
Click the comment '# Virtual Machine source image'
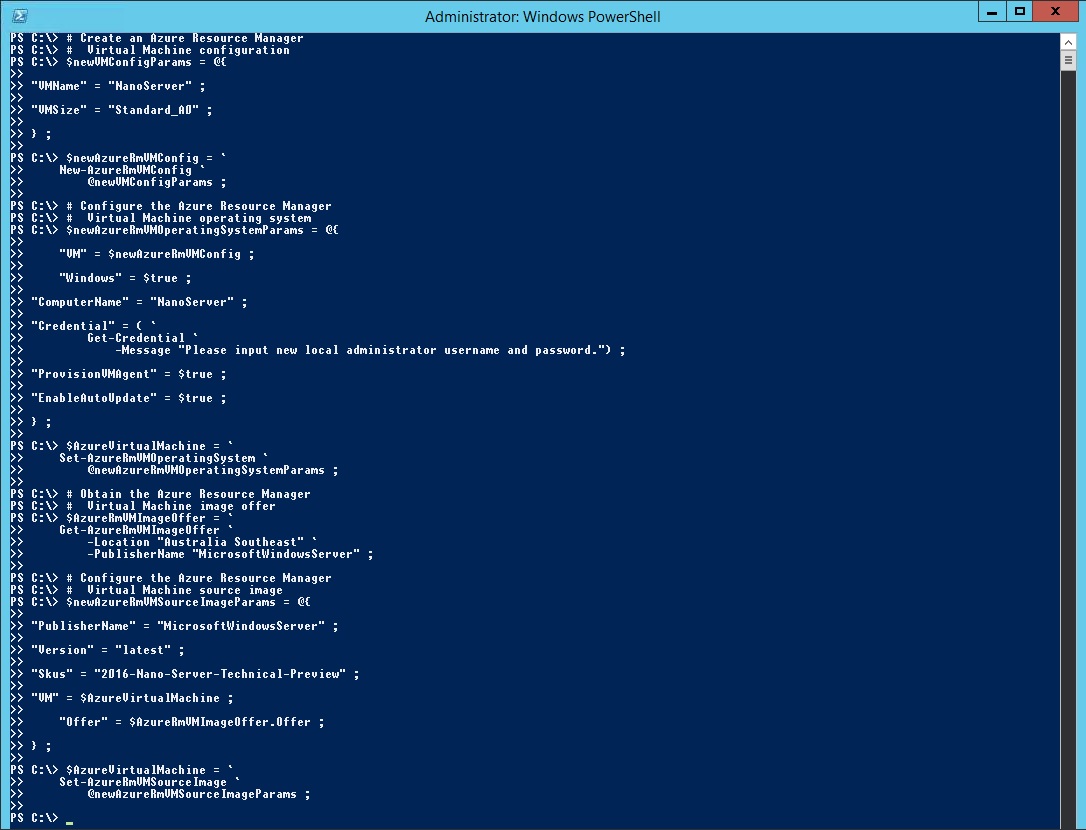[x=175, y=590]
